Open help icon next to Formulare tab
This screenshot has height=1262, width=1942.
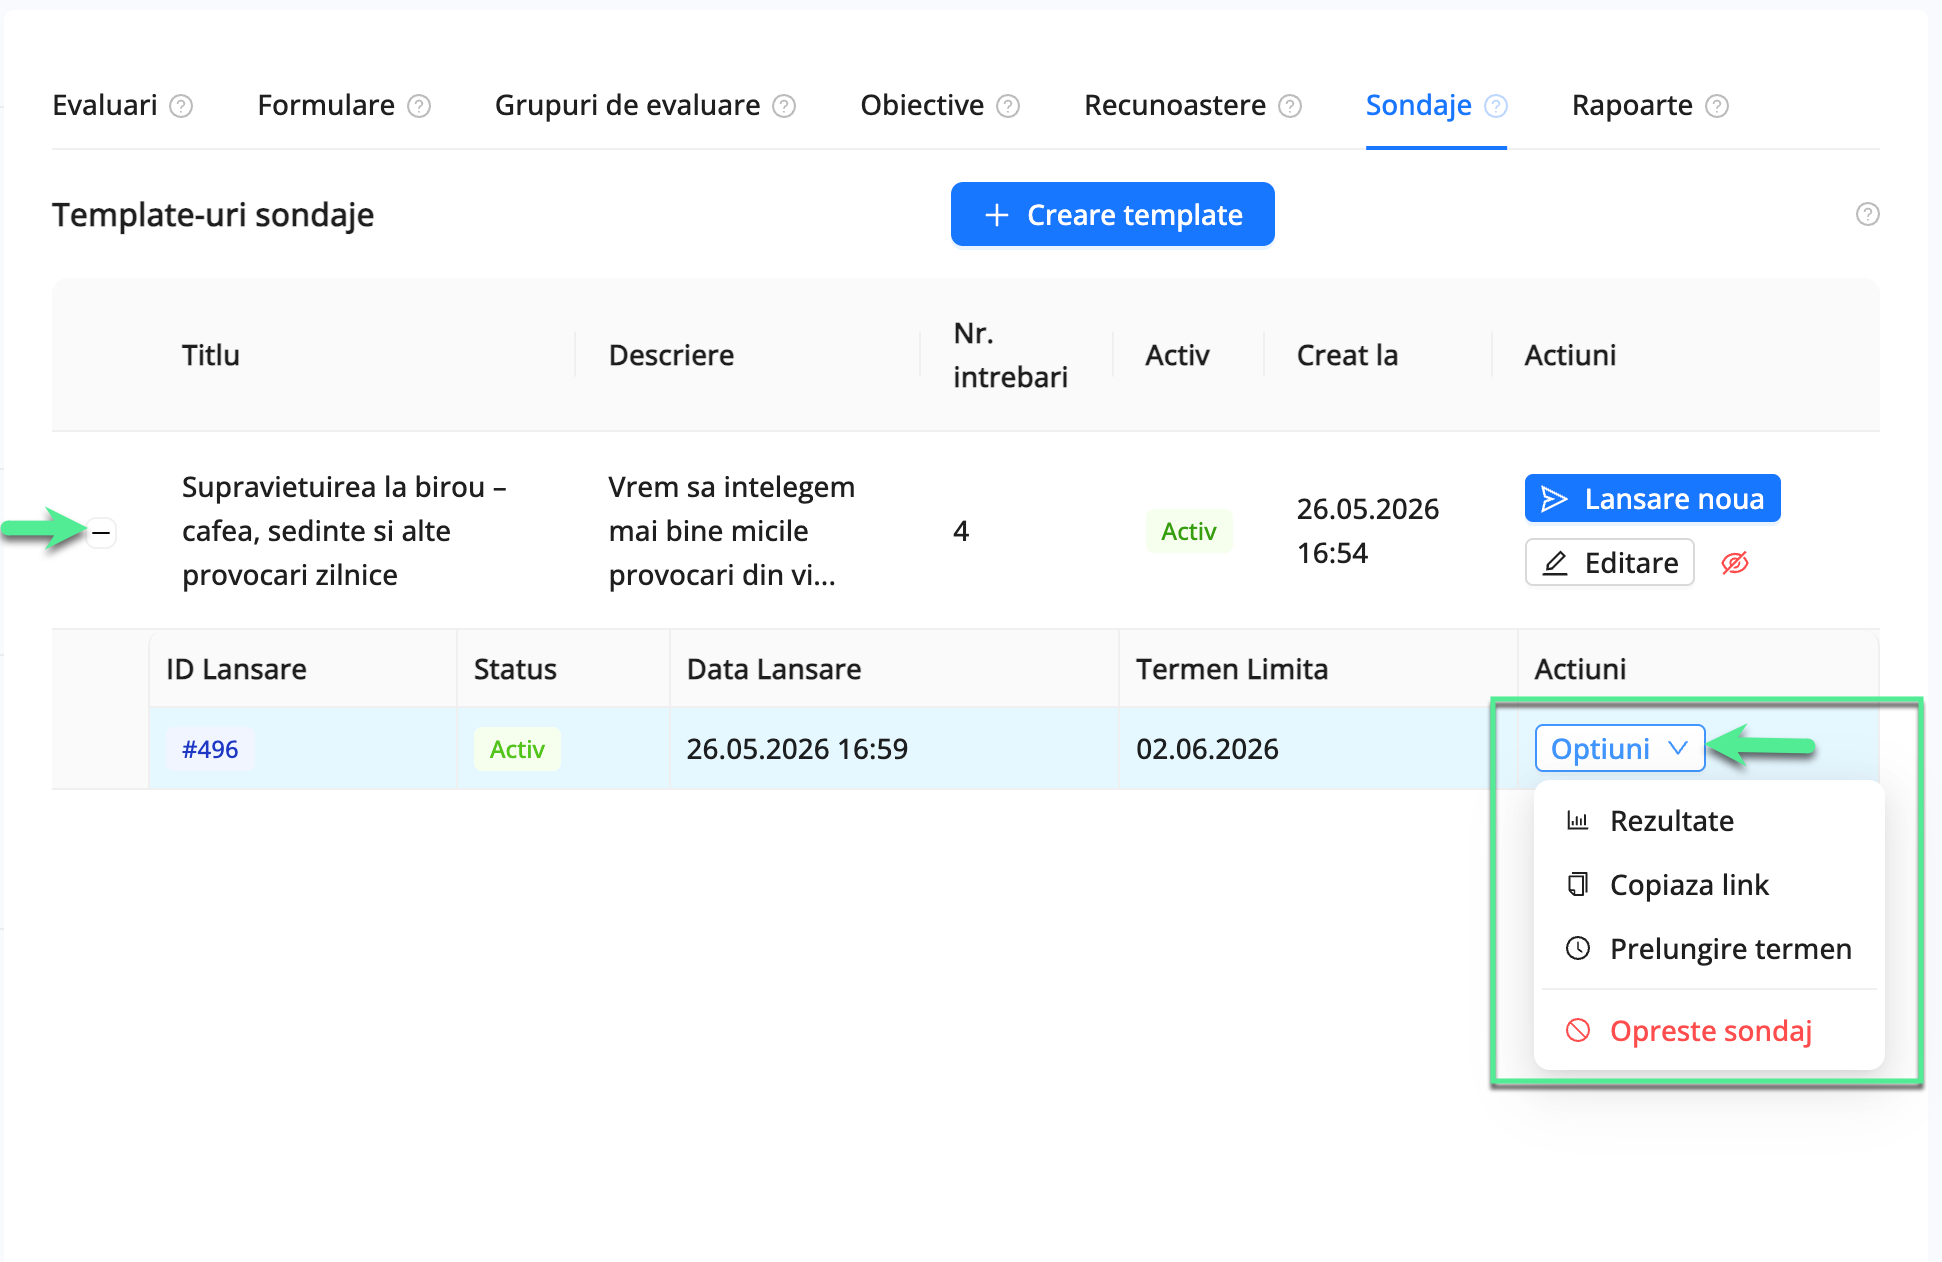pyautogui.click(x=419, y=106)
